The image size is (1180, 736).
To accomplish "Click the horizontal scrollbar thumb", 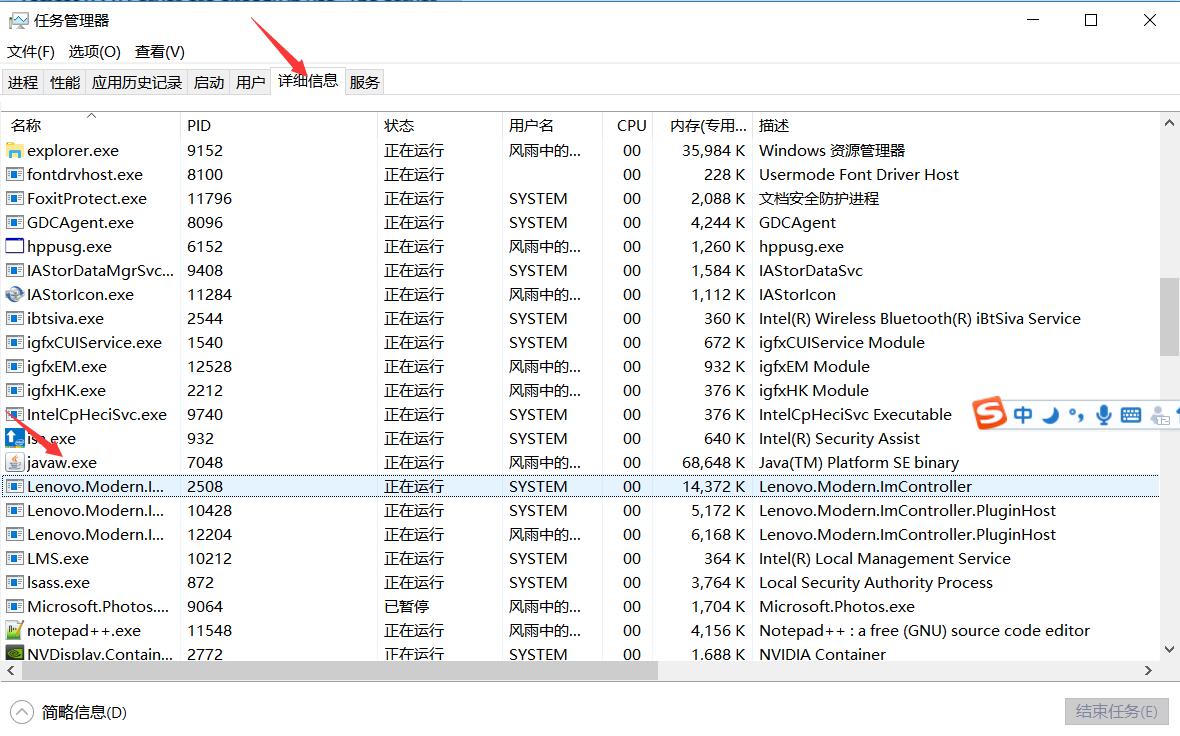I will [x=340, y=670].
